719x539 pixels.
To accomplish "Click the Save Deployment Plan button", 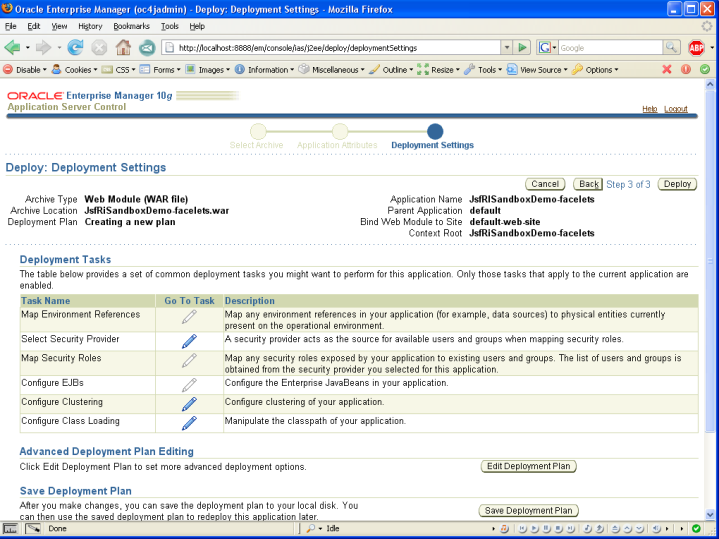I will point(528,511).
